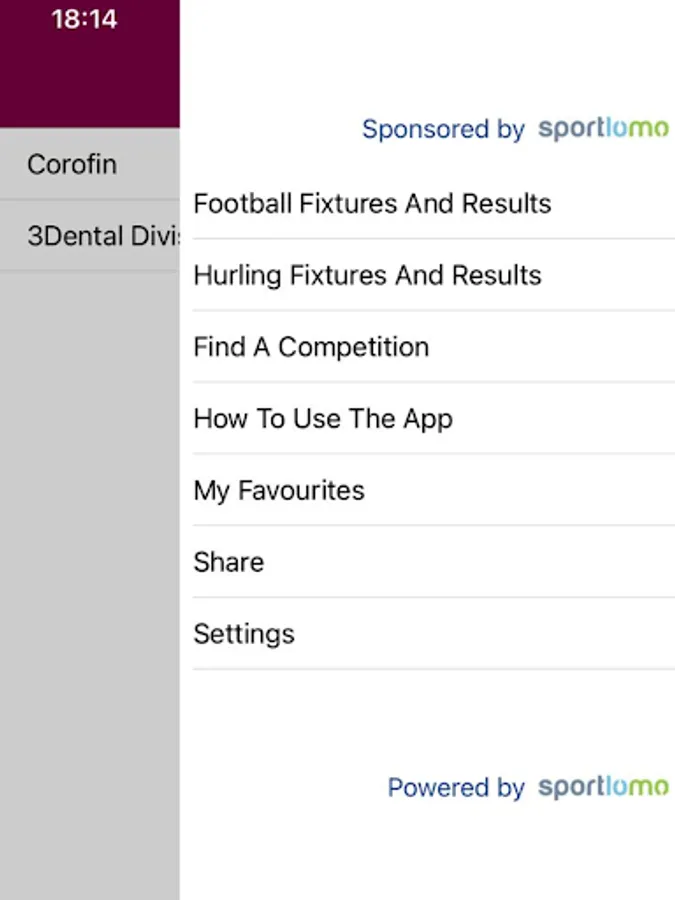Screen dimensions: 675x900
Task: Tap the Share menu entry
Action: (x=229, y=563)
